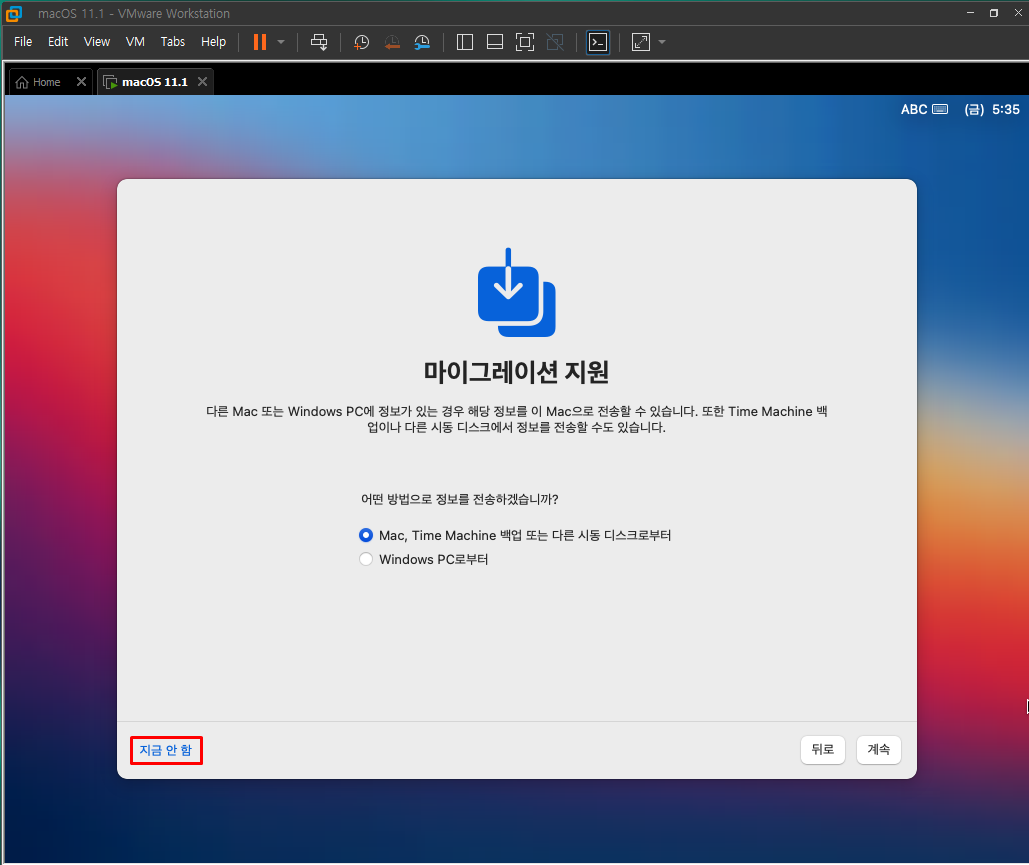1029x865 pixels.
Task: Click the ABC input source menu
Action: pyautogui.click(x=924, y=110)
